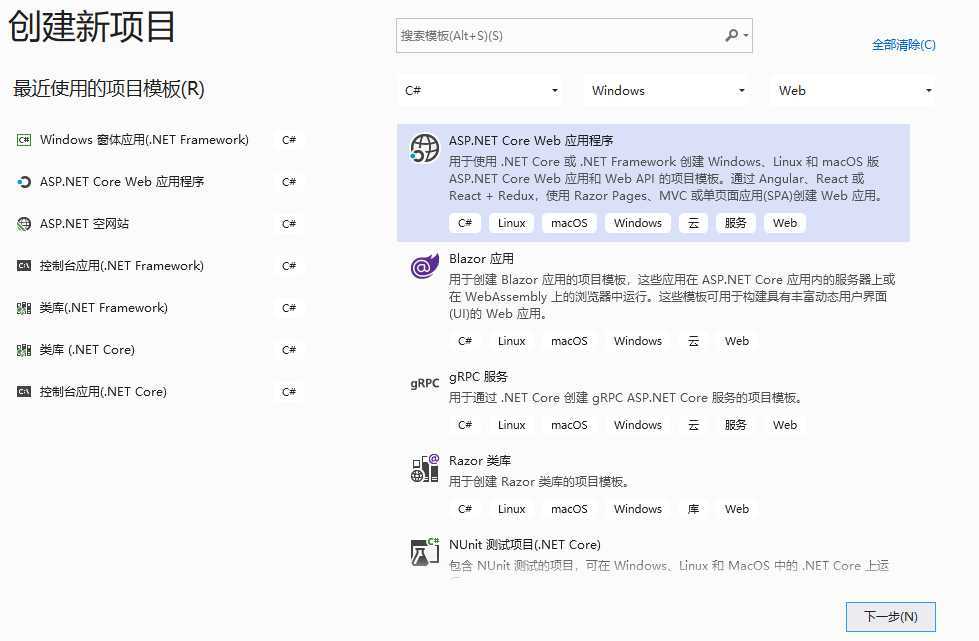Click the gRPC service icon
This screenshot has width=979, height=641.
(425, 383)
